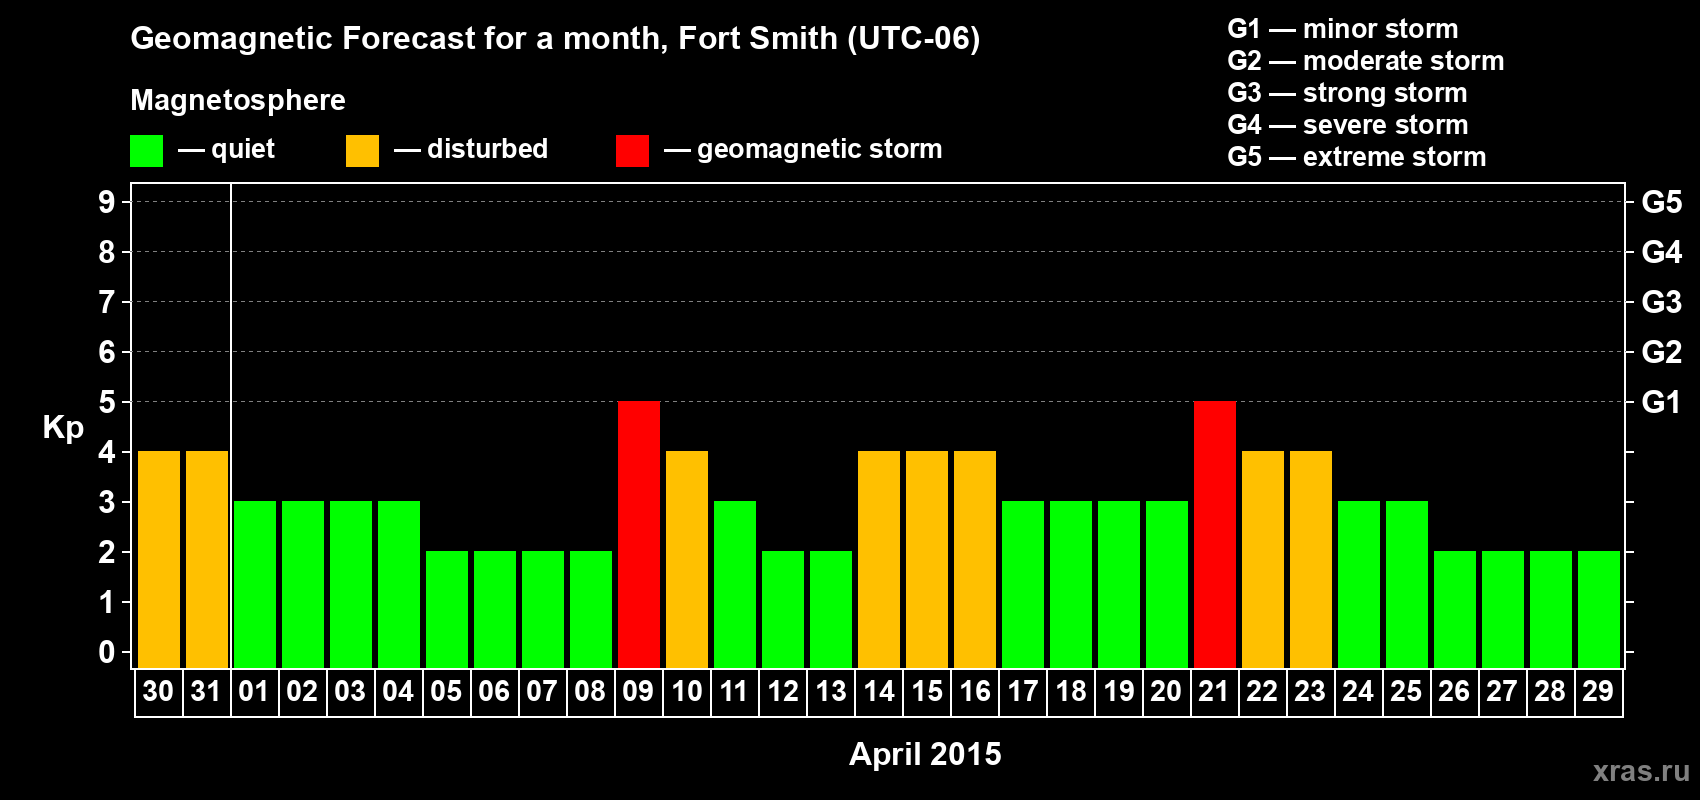The height and width of the screenshot is (800, 1700).
Task: Click the '29' date label
Action: pyautogui.click(x=1598, y=692)
